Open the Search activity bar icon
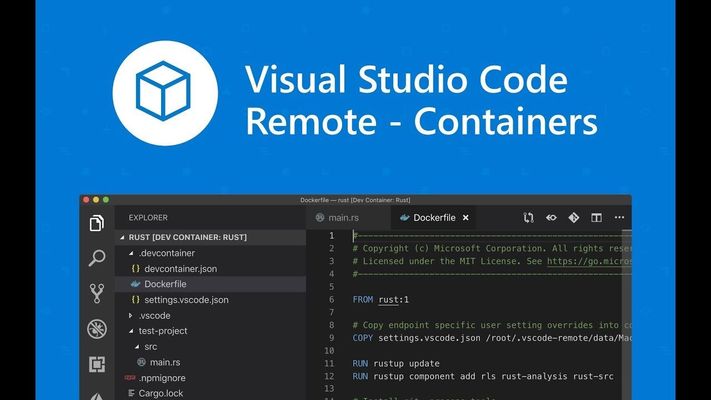The width and height of the screenshot is (711, 400). tap(97, 258)
